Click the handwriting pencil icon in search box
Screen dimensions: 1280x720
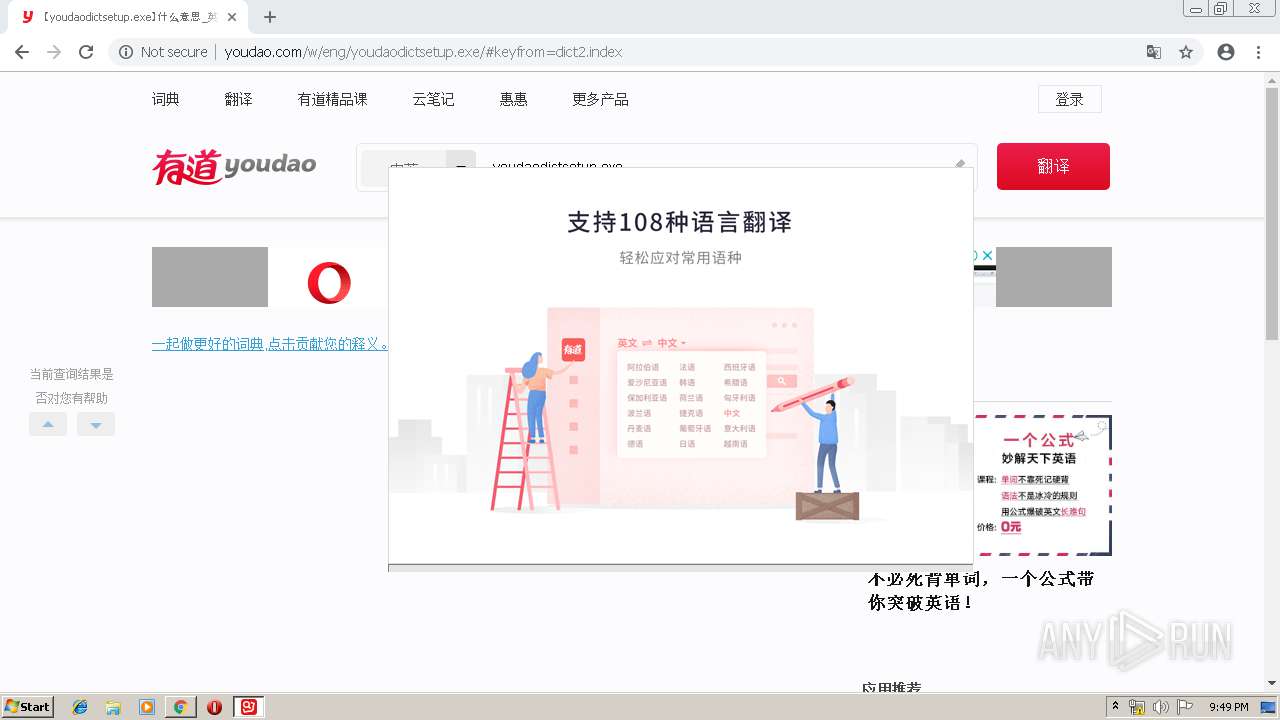[960, 164]
